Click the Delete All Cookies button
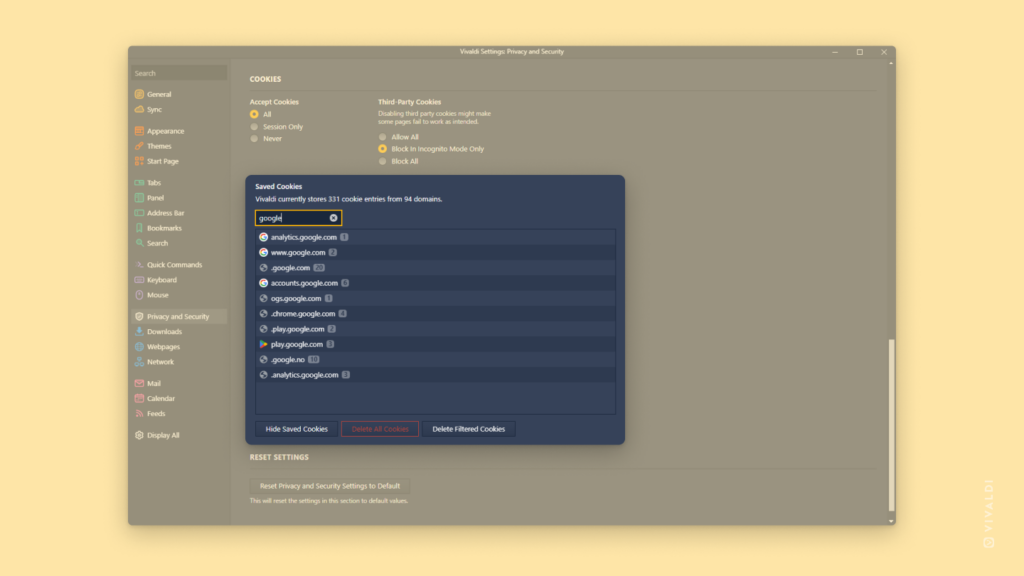Viewport: 1024px width, 576px height. tap(379, 429)
